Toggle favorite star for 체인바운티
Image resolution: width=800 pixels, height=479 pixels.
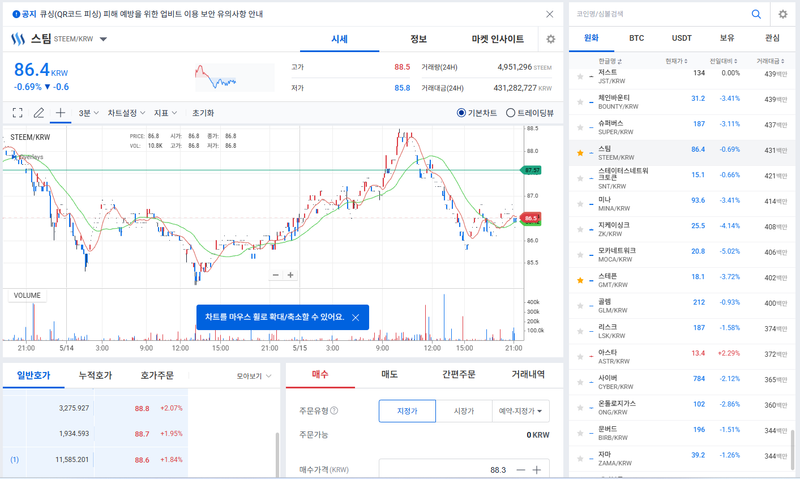tap(580, 102)
